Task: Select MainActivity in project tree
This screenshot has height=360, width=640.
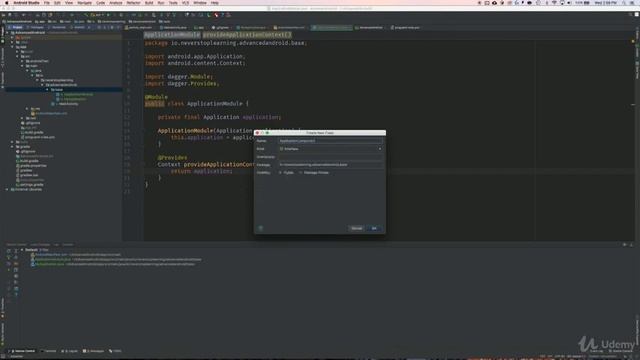Action: pyautogui.click(x=68, y=104)
